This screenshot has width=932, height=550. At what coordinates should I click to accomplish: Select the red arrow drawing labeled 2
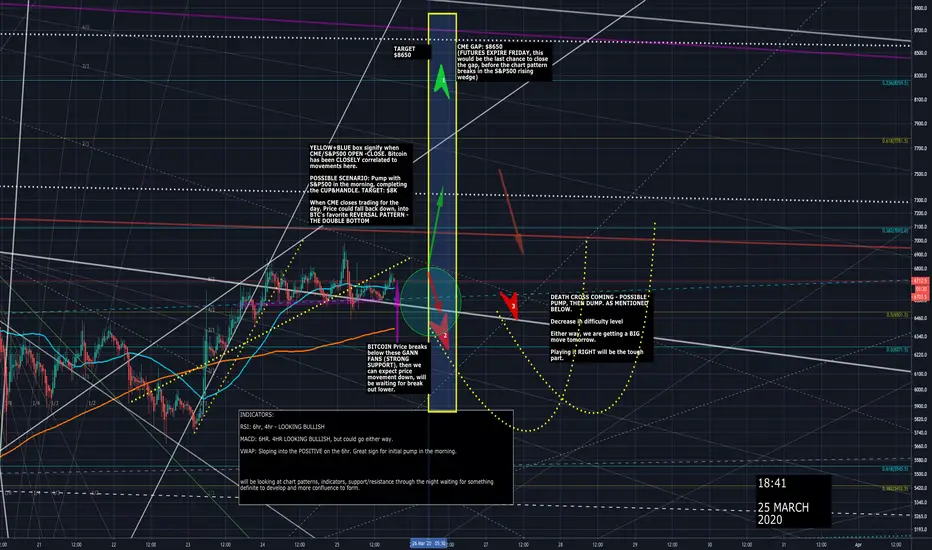tap(441, 333)
